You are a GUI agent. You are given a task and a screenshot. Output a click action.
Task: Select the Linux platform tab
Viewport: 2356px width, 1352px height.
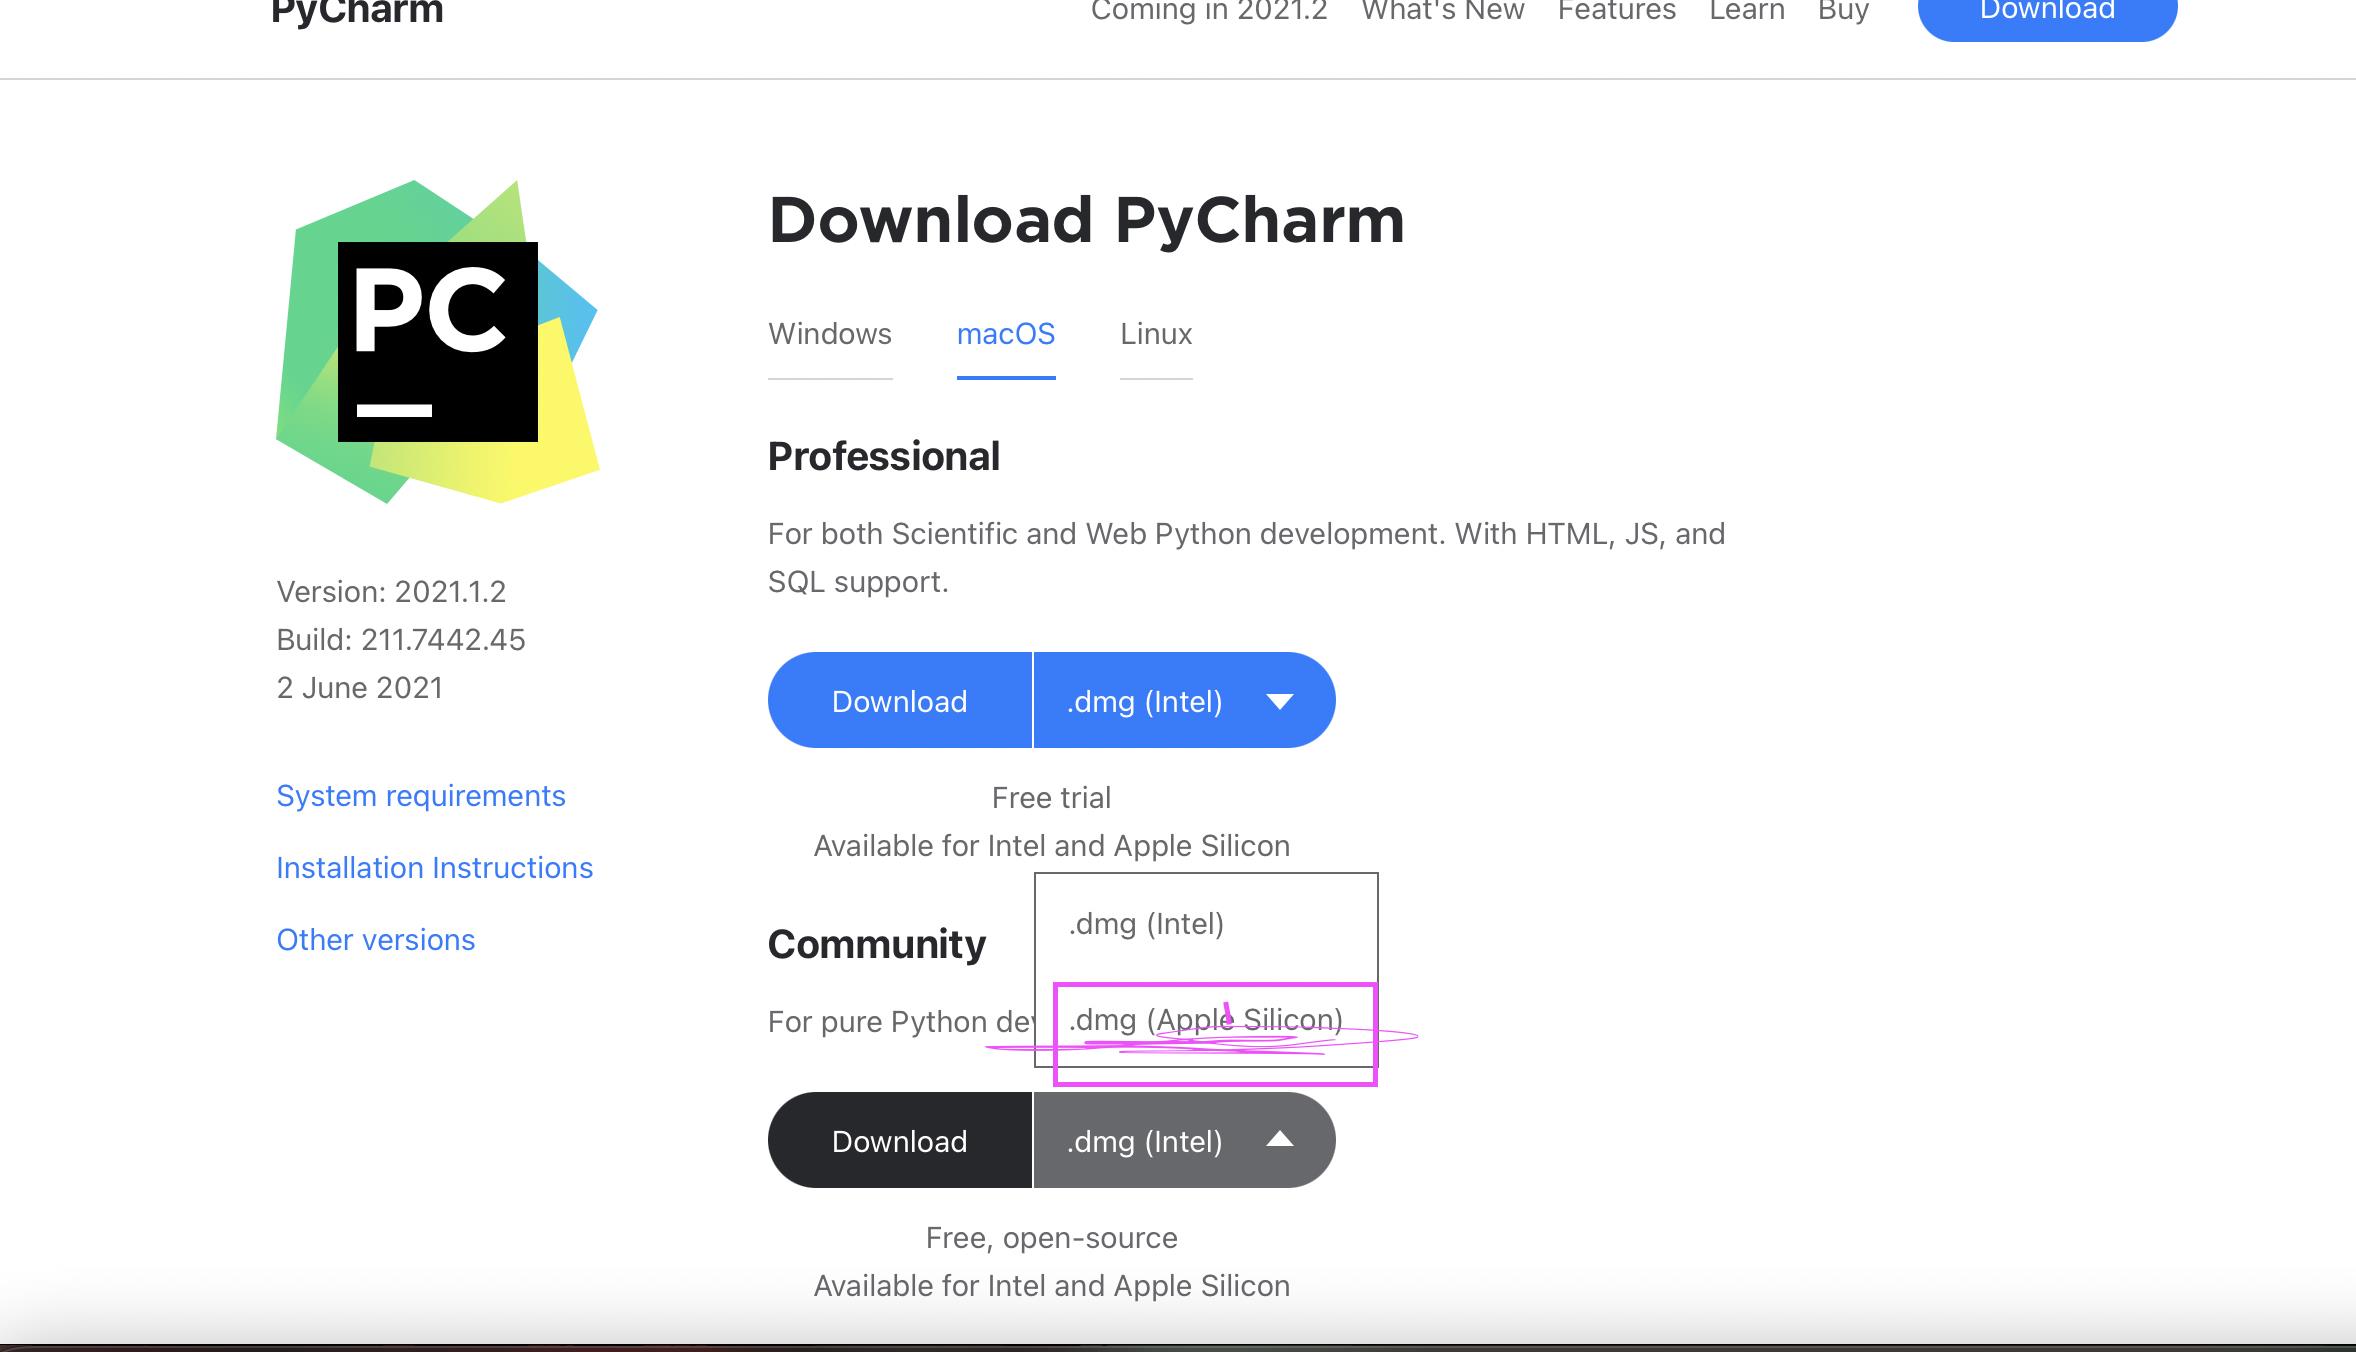coord(1154,333)
